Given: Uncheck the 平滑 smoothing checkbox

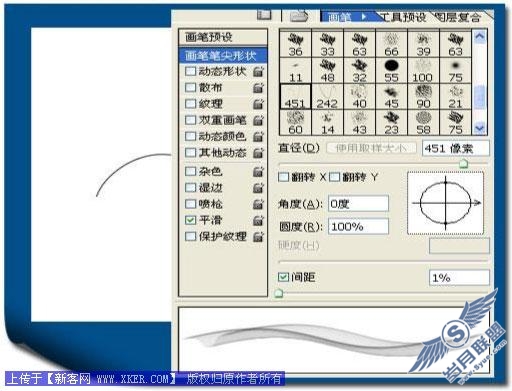Looking at the screenshot, I should pos(190,220).
